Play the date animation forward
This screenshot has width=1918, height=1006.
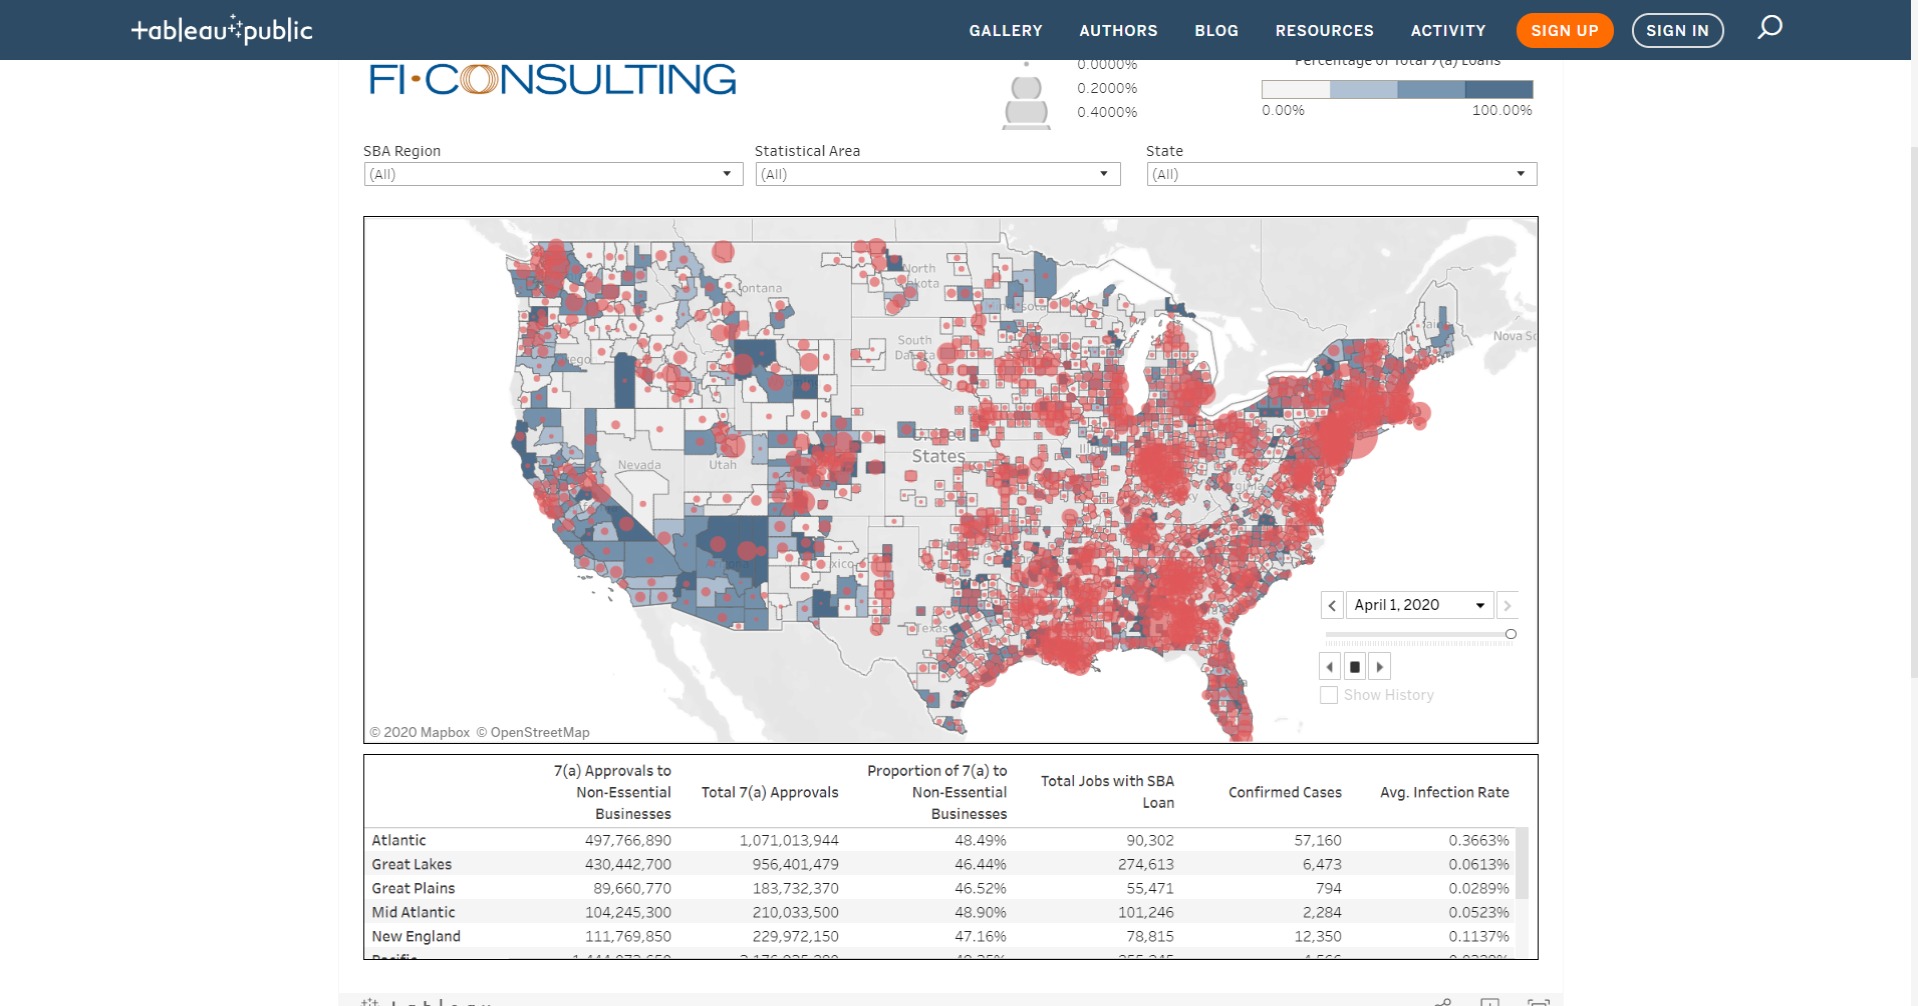1380,667
